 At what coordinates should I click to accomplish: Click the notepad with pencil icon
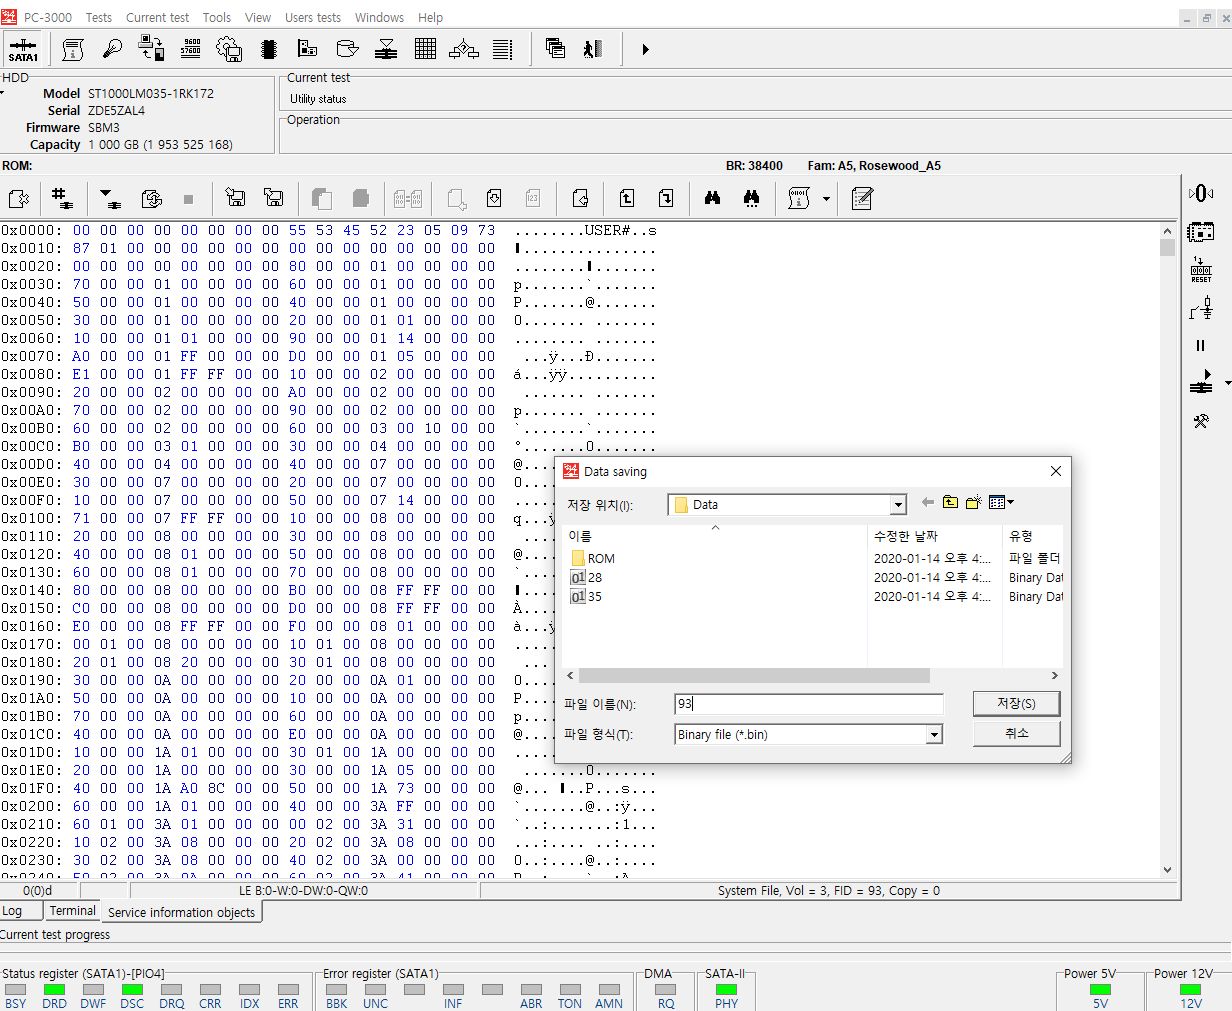coord(862,198)
